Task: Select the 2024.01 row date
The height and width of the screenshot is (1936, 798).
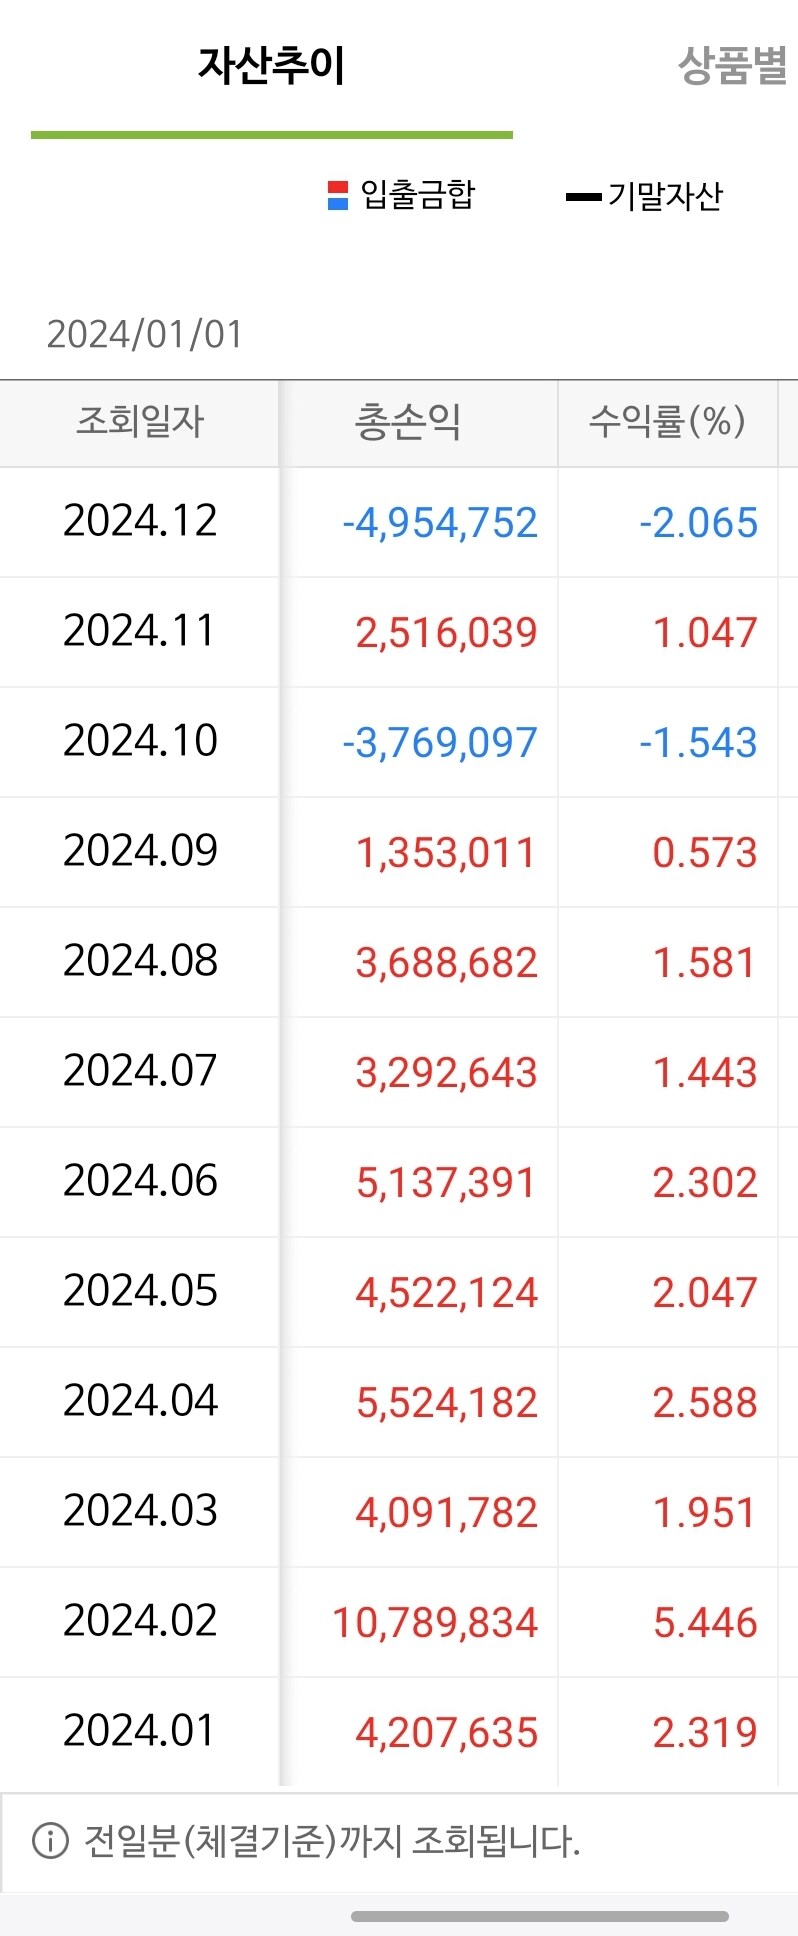Action: click(x=140, y=1731)
